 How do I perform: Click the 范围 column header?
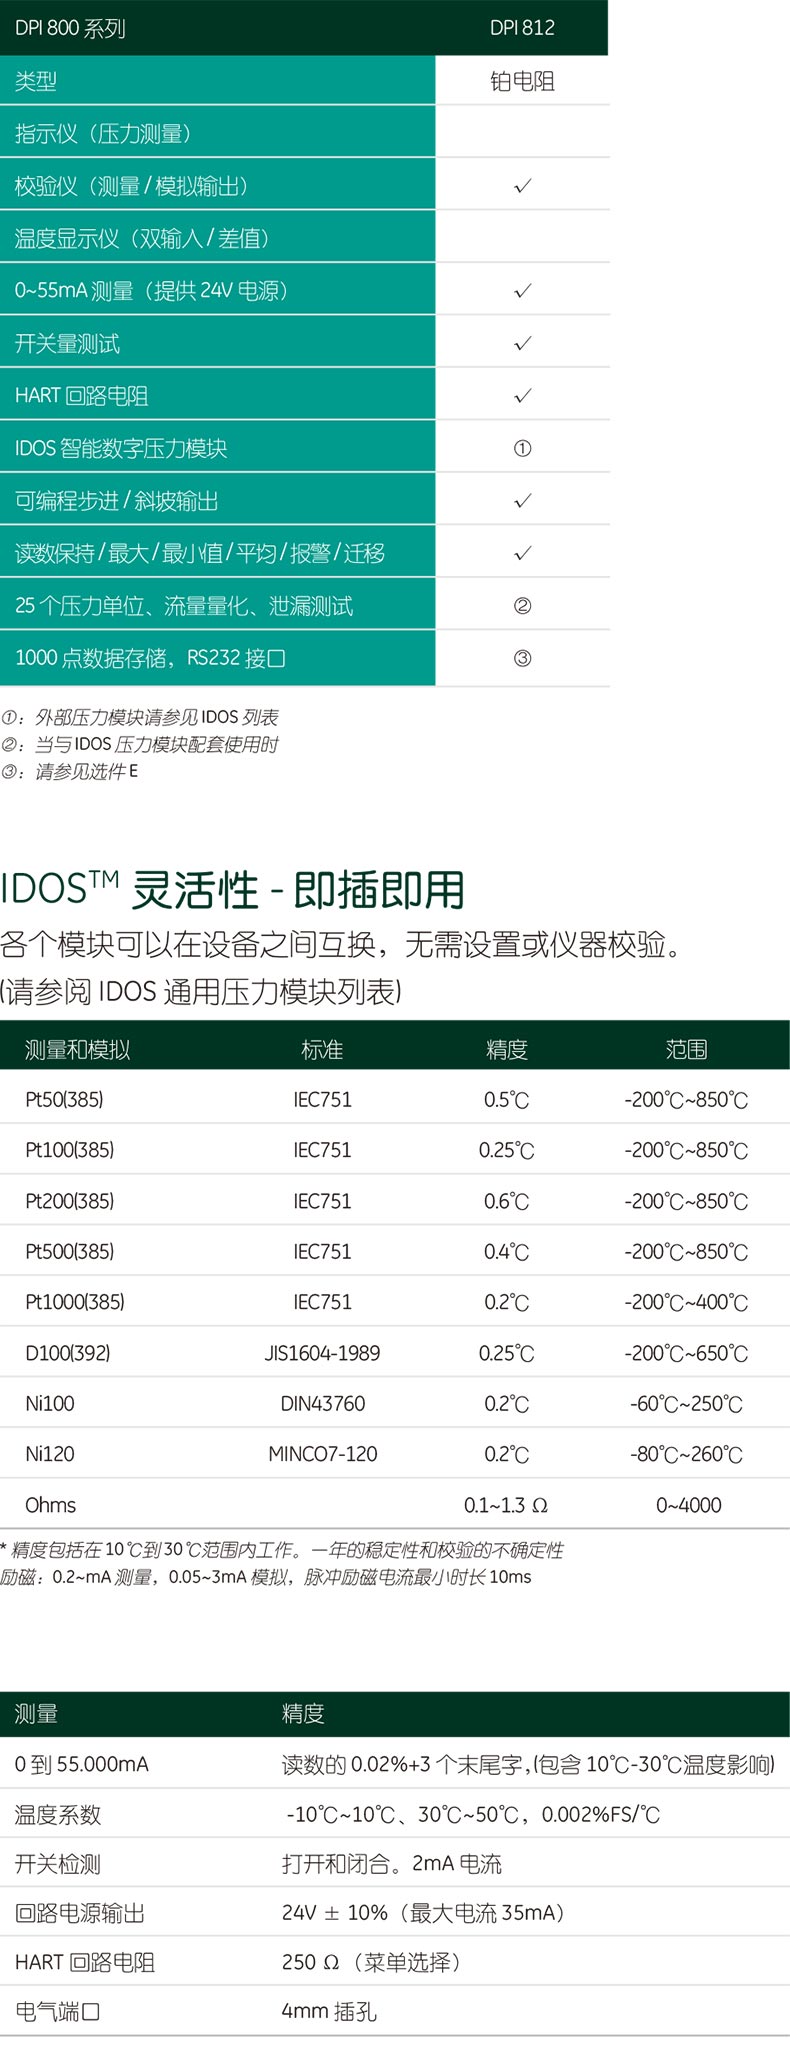click(686, 1049)
